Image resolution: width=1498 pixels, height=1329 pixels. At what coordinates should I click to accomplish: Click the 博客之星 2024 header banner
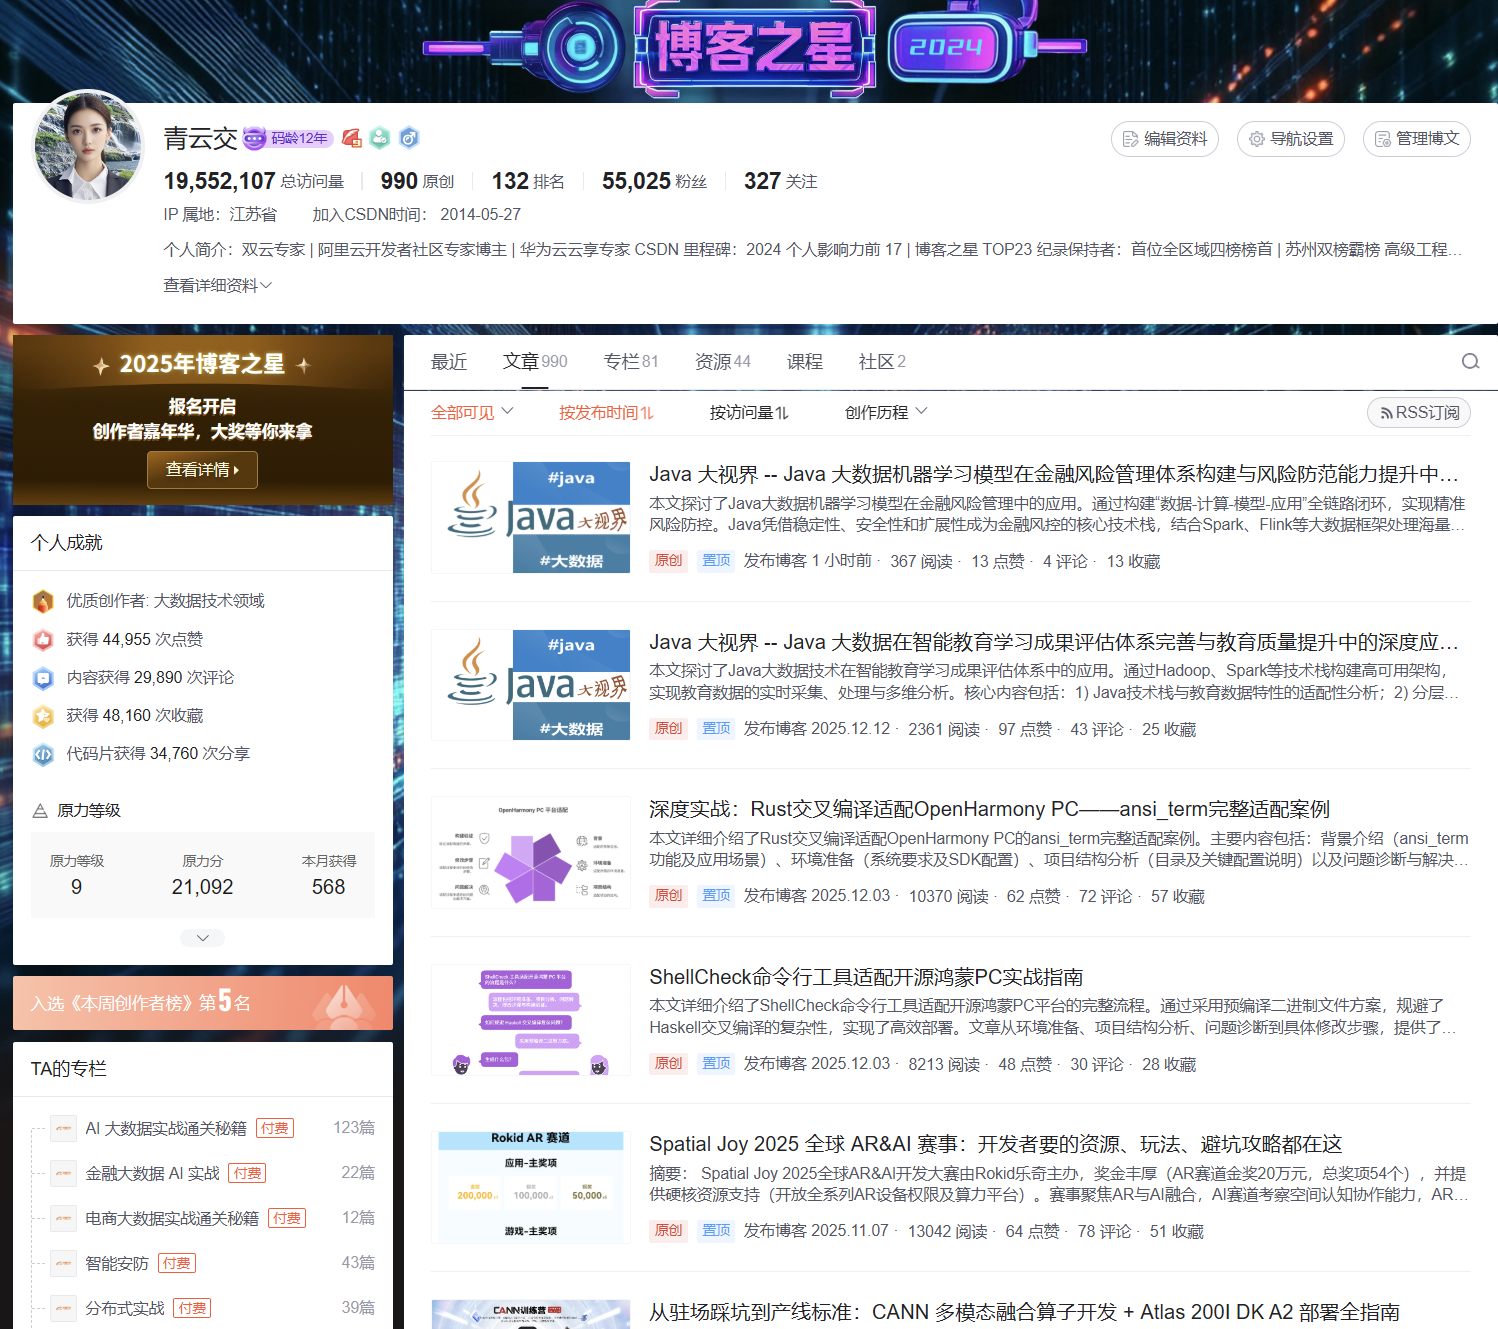[756, 47]
